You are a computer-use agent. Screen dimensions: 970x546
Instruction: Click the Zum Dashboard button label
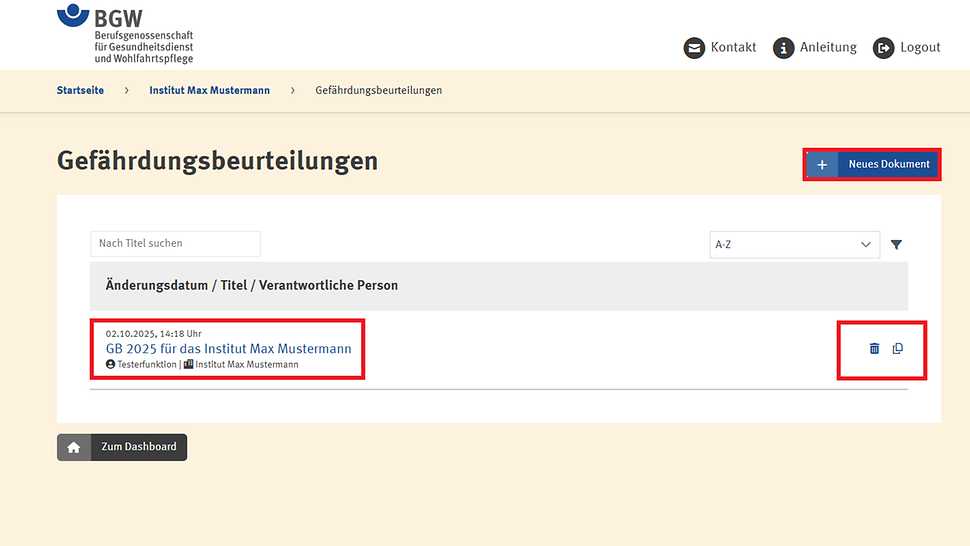click(x=138, y=447)
